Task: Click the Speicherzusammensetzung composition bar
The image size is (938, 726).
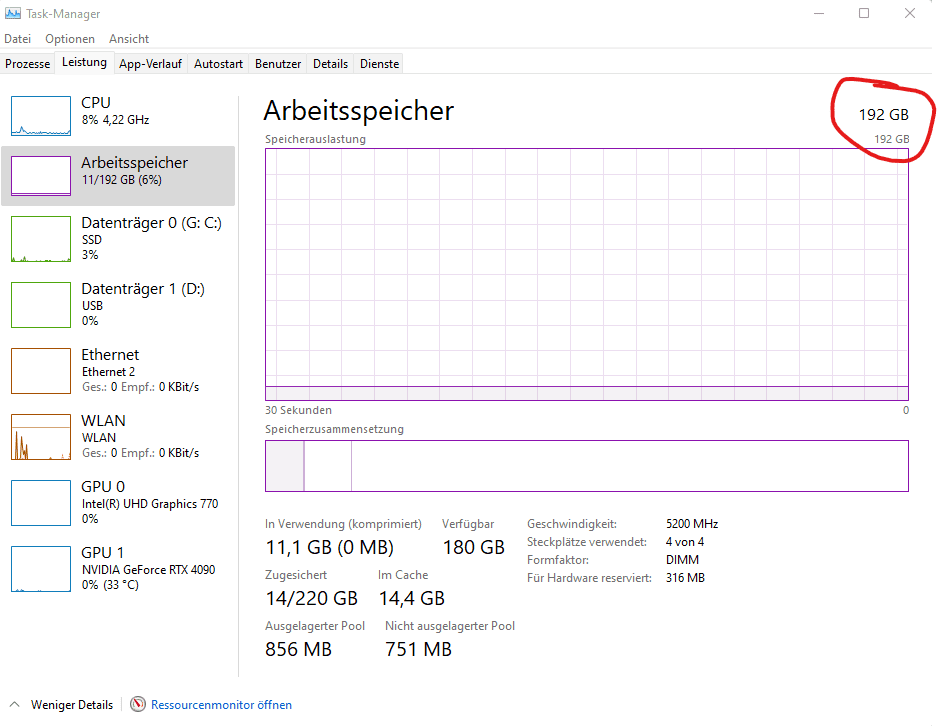Action: 587,466
